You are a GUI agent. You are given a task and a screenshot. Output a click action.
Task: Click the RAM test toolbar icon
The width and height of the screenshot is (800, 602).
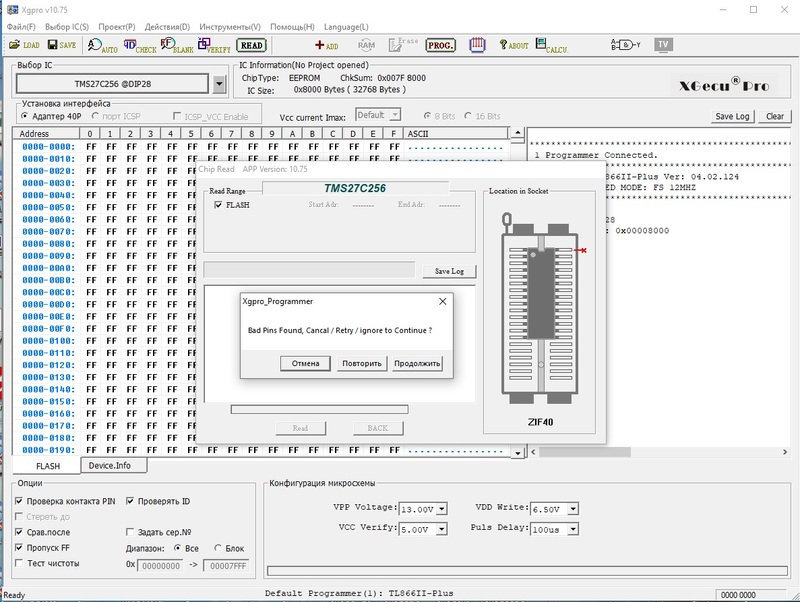coord(366,45)
